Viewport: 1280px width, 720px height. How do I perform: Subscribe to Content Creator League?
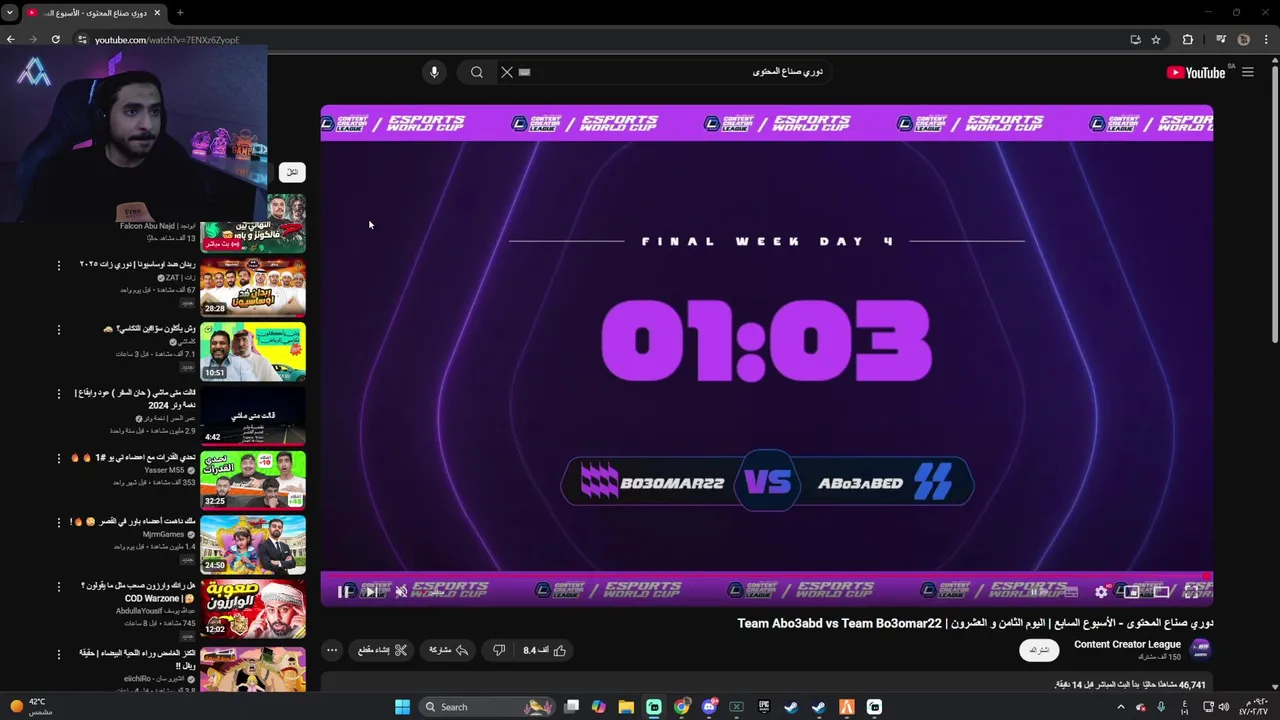tap(1040, 650)
